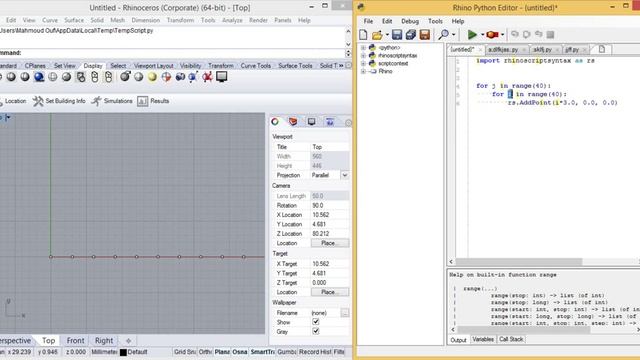Expand the <python> tree node
Image resolution: width=640 pixels, height=360 pixels.
[x=363, y=47]
